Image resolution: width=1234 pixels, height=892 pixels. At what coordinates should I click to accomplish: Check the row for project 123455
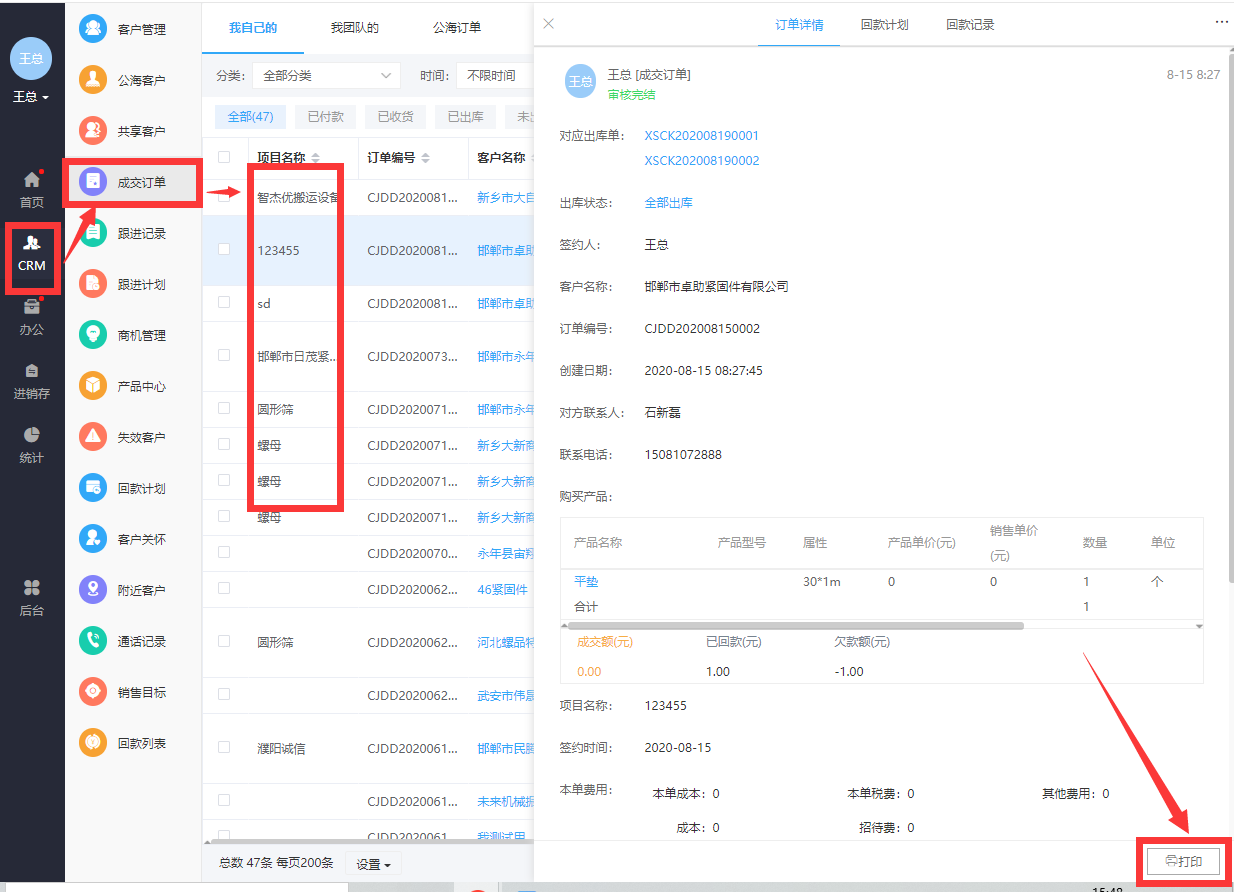click(x=224, y=250)
